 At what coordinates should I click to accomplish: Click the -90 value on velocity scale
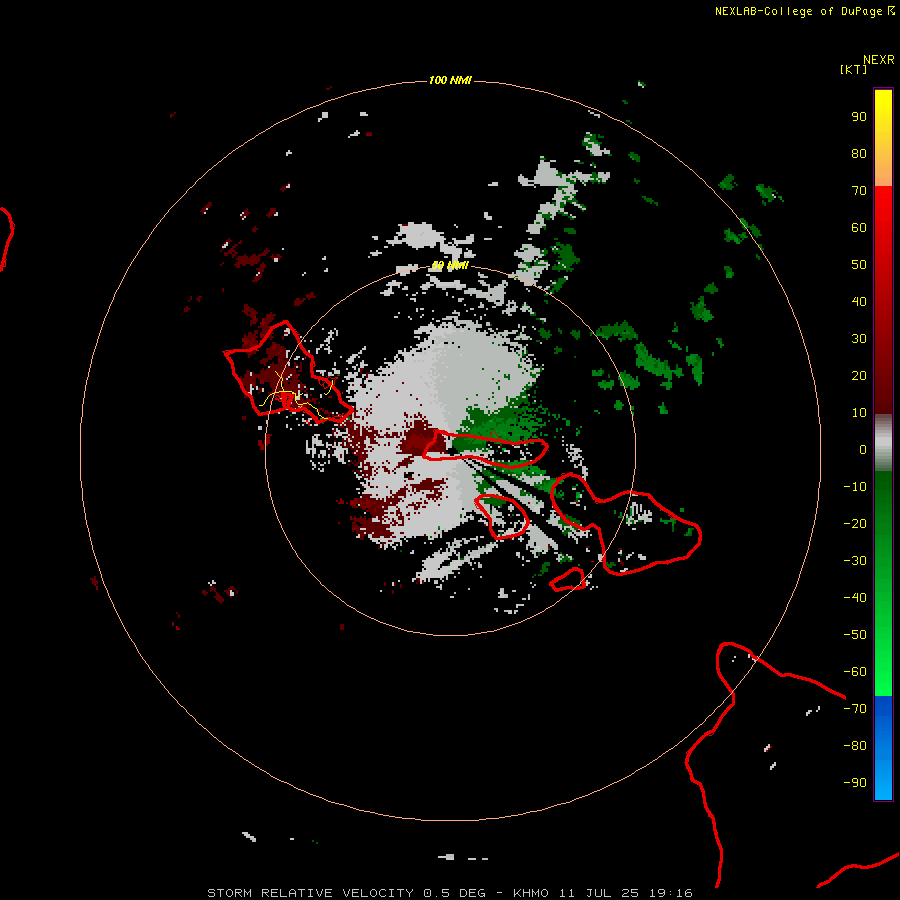coord(855,783)
